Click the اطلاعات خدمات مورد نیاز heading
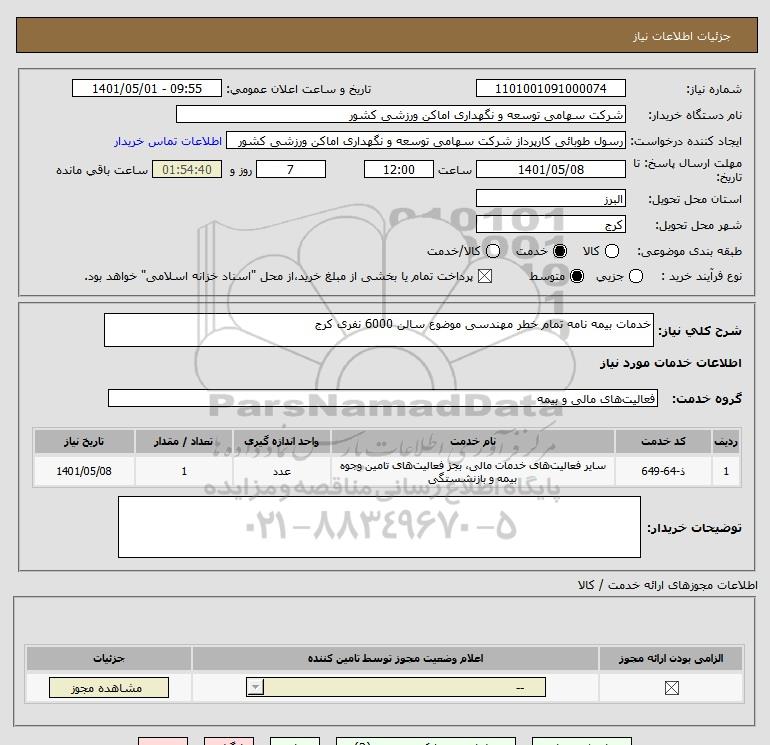This screenshot has height=745, width=770. pyautogui.click(x=670, y=363)
